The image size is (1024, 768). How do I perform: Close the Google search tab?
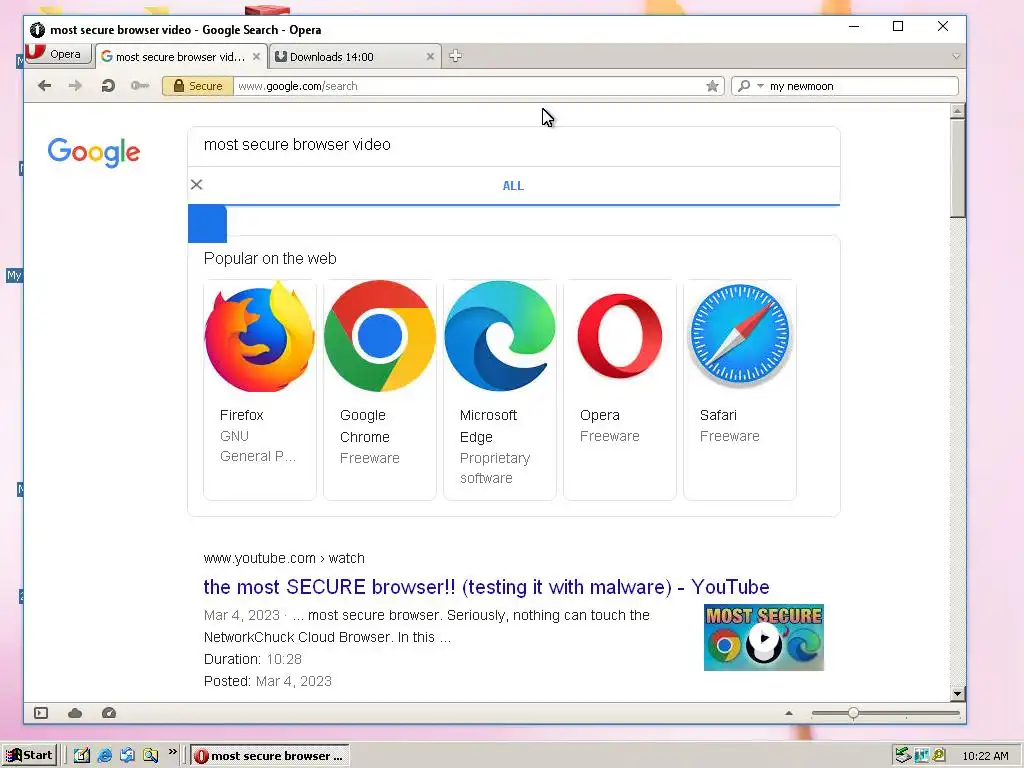pos(257,57)
